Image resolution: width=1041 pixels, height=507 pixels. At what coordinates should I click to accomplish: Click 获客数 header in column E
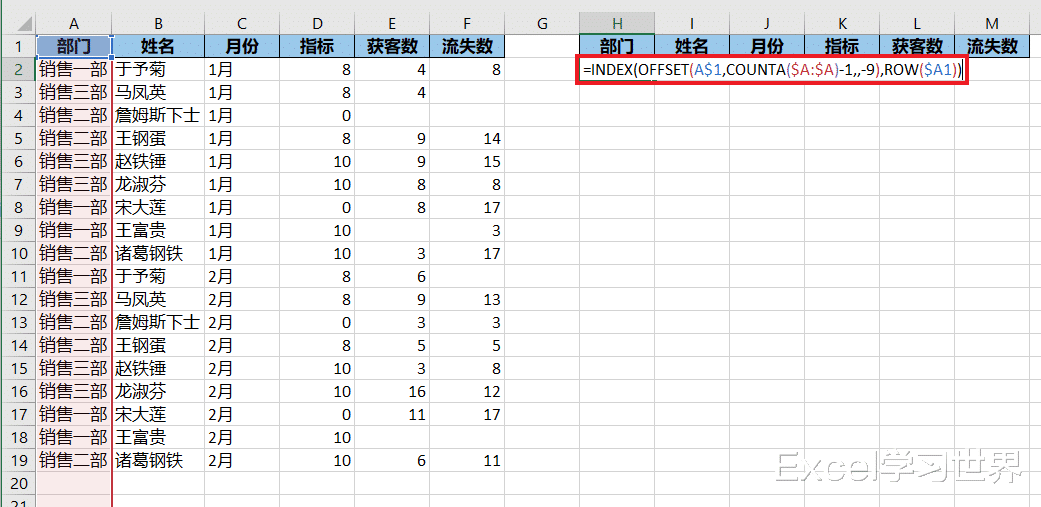(x=392, y=46)
